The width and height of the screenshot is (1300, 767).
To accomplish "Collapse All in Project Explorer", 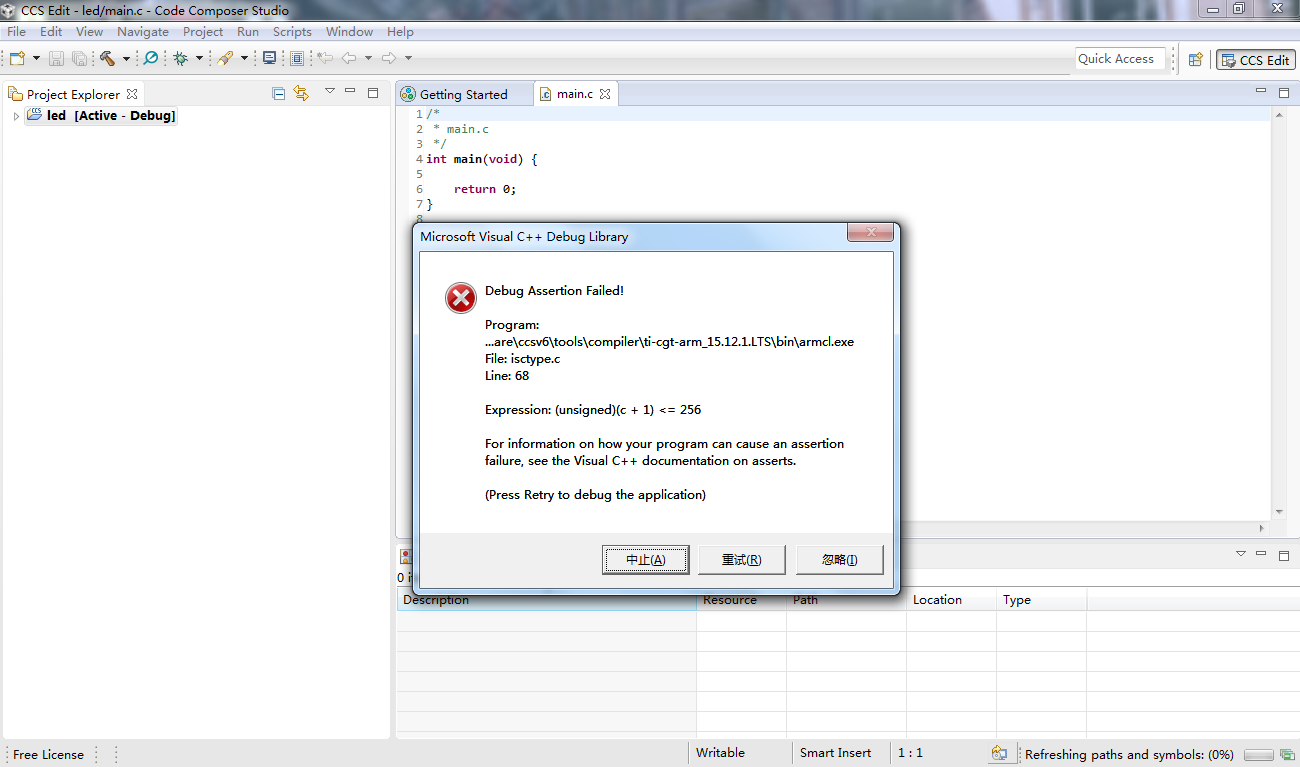I will coord(279,94).
